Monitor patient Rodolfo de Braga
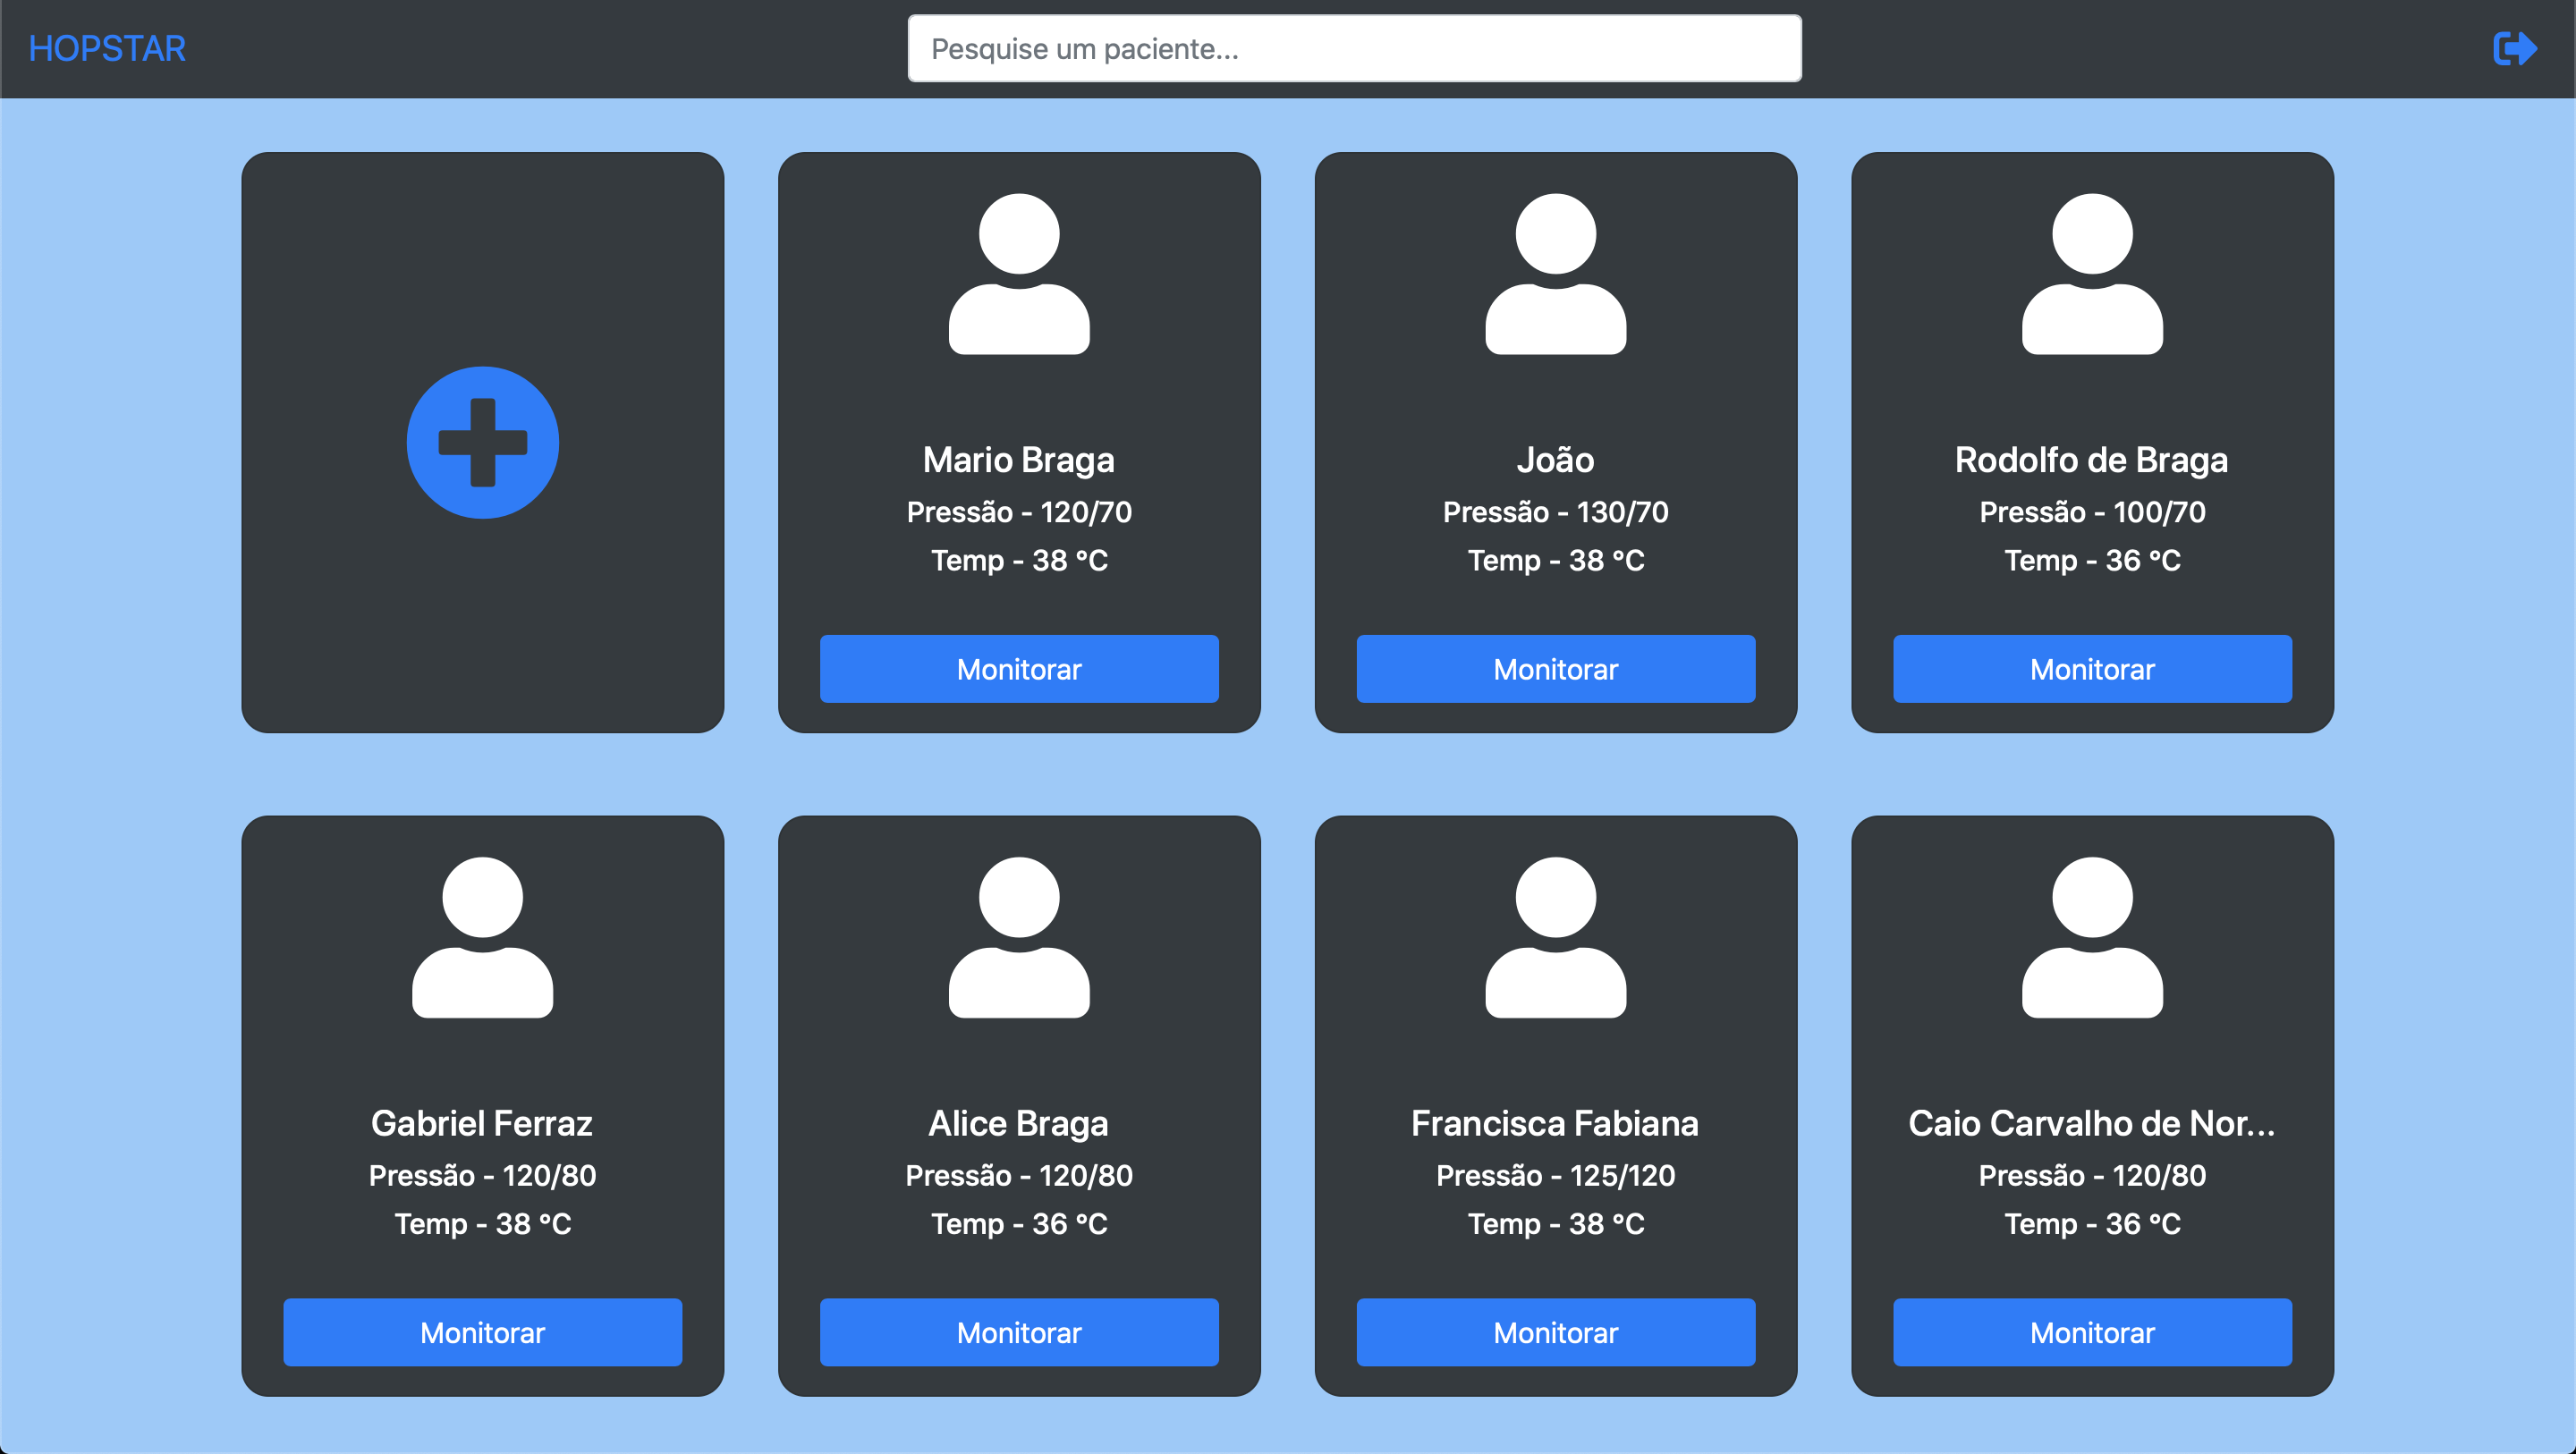The height and width of the screenshot is (1454, 2576). pos(2091,669)
